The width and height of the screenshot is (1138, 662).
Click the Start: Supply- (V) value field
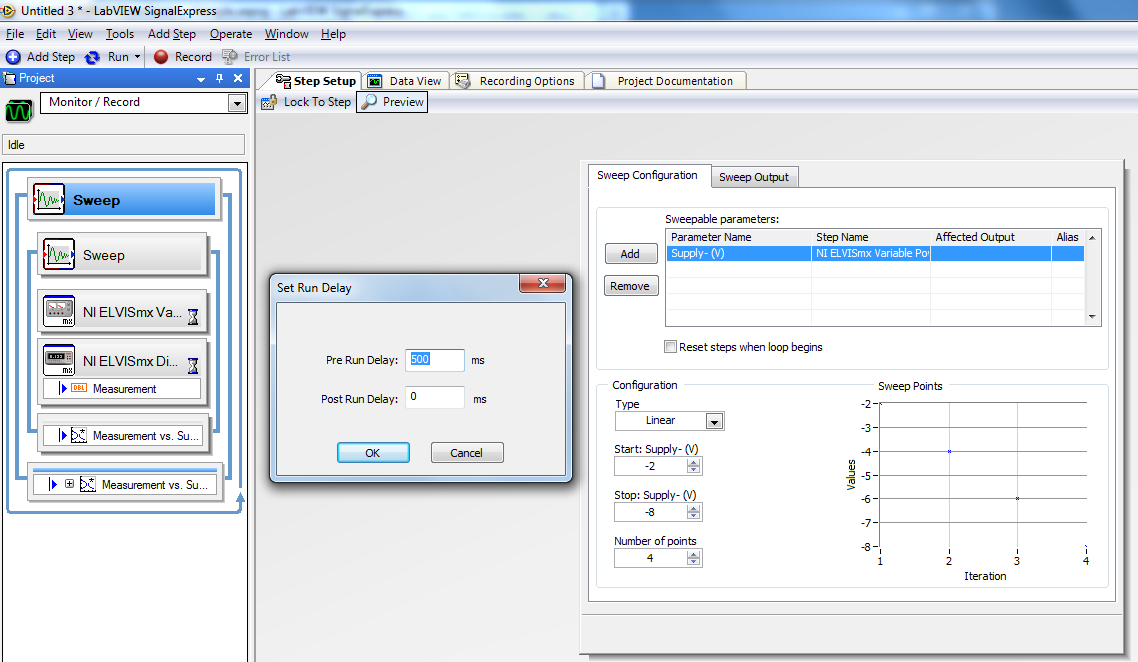pyautogui.click(x=650, y=466)
